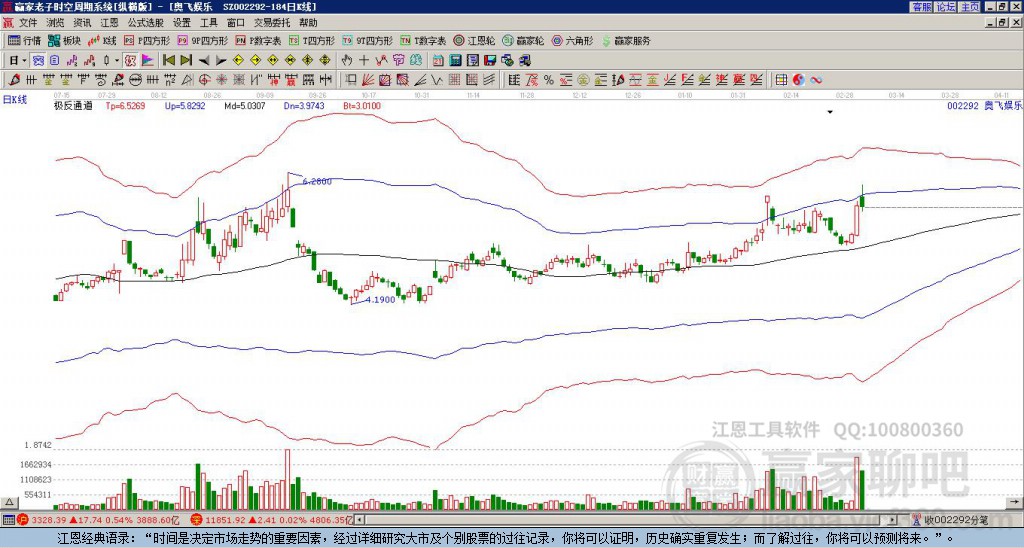Screen dimensions: 1024x548
Task: Open the 浏览 menu
Action: tap(56, 23)
